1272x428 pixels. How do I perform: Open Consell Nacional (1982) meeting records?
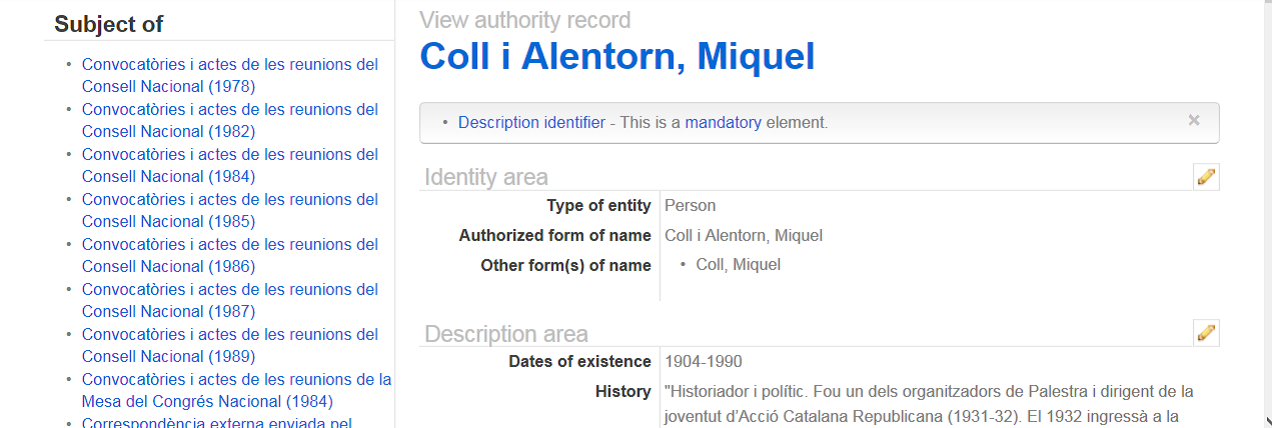point(230,120)
